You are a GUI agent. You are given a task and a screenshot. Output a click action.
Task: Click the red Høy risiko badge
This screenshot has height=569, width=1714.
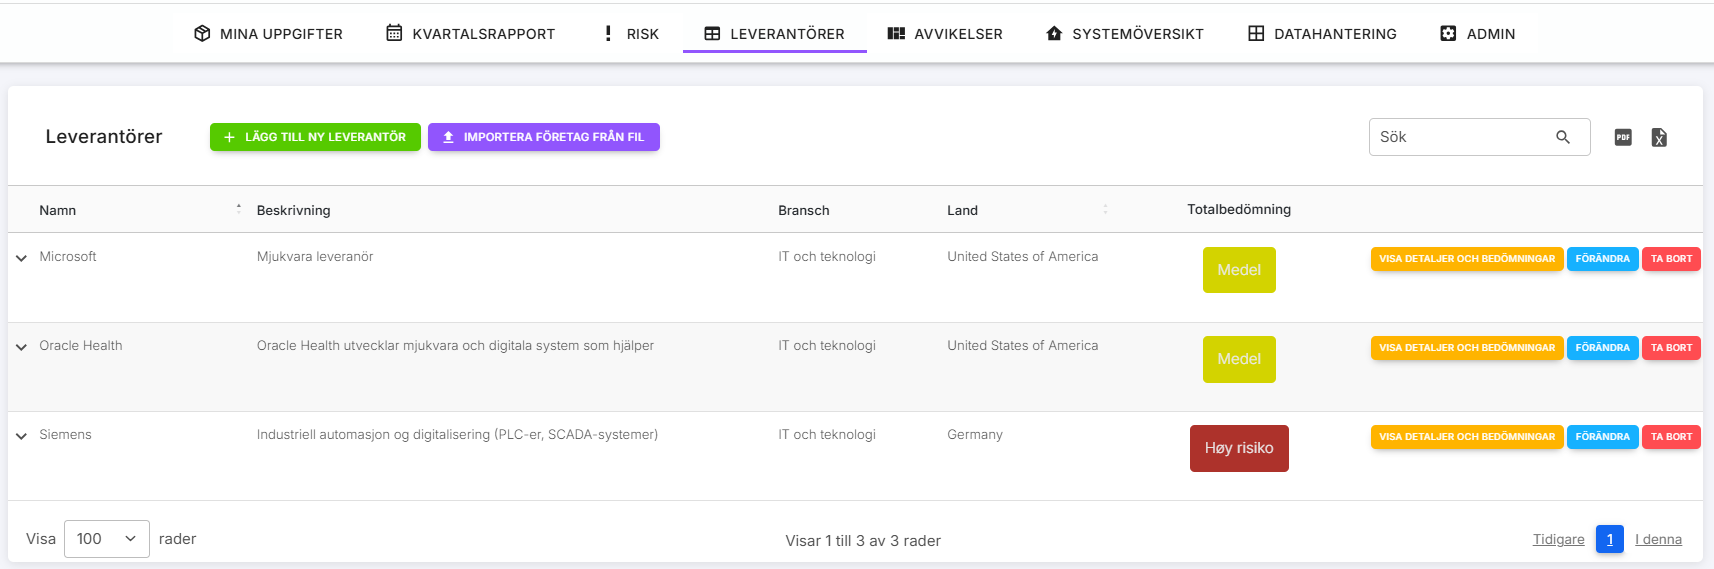pos(1238,448)
